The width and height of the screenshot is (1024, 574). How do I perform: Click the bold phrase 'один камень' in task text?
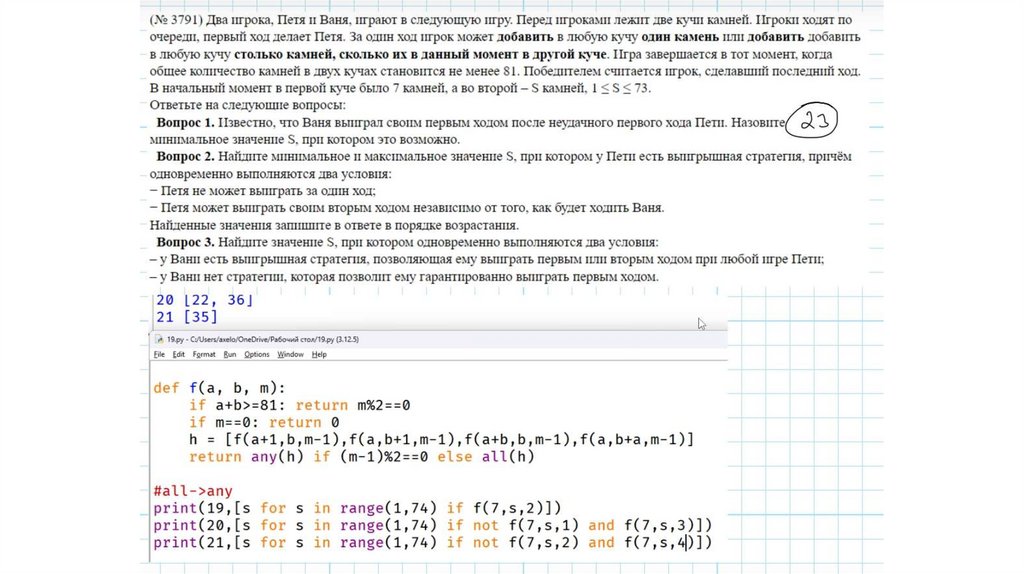680,37
